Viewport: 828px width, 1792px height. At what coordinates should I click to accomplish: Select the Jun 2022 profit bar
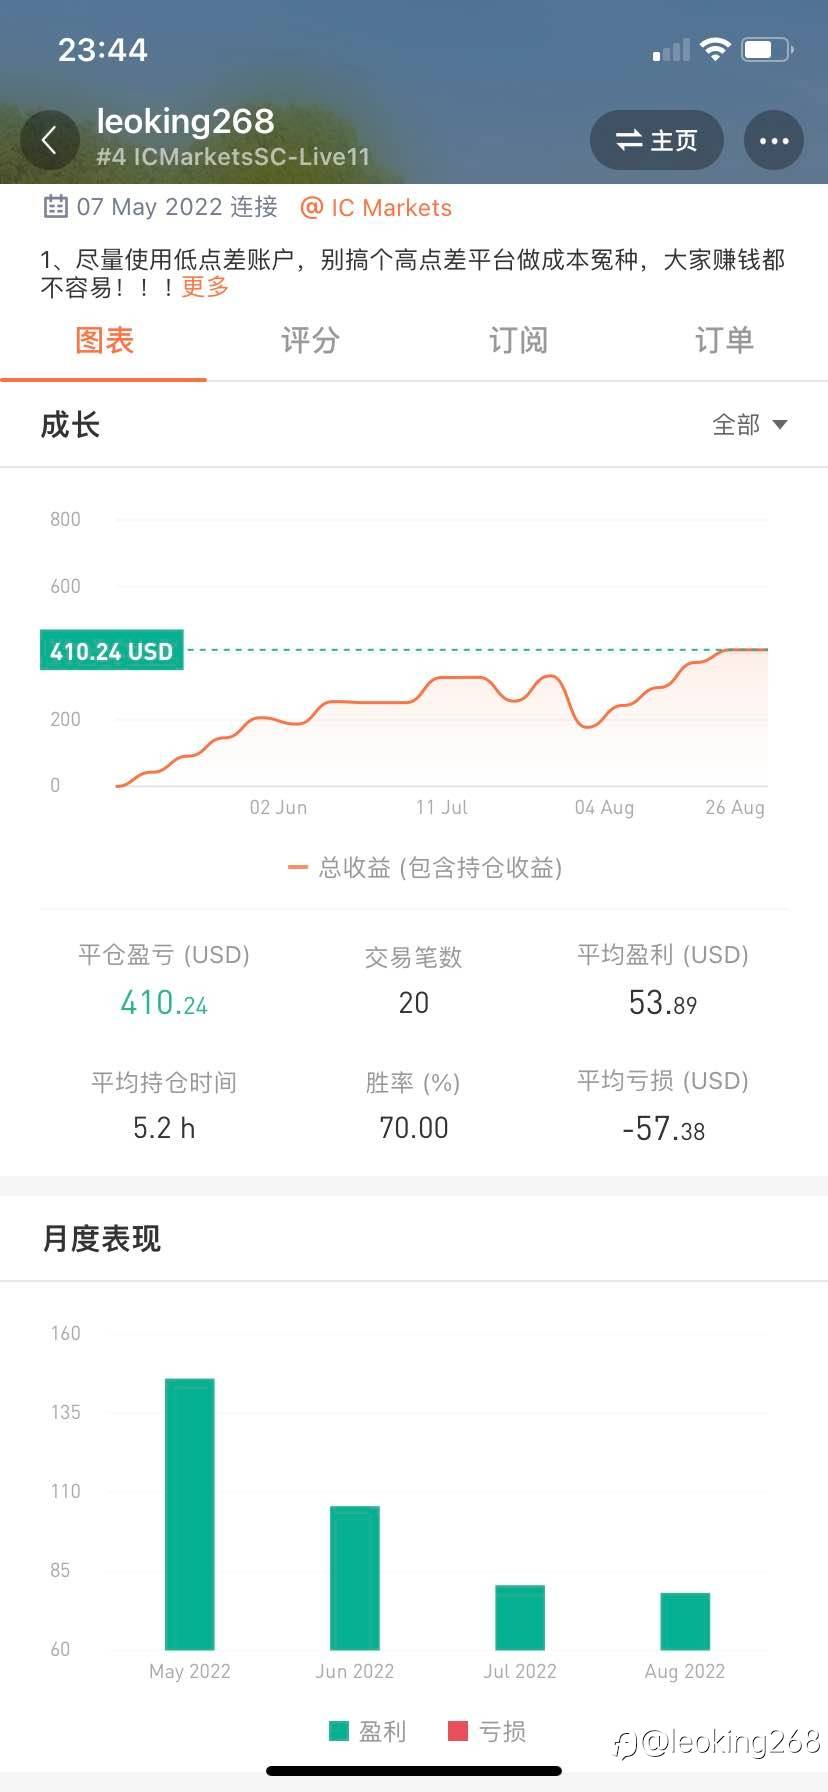point(355,1577)
